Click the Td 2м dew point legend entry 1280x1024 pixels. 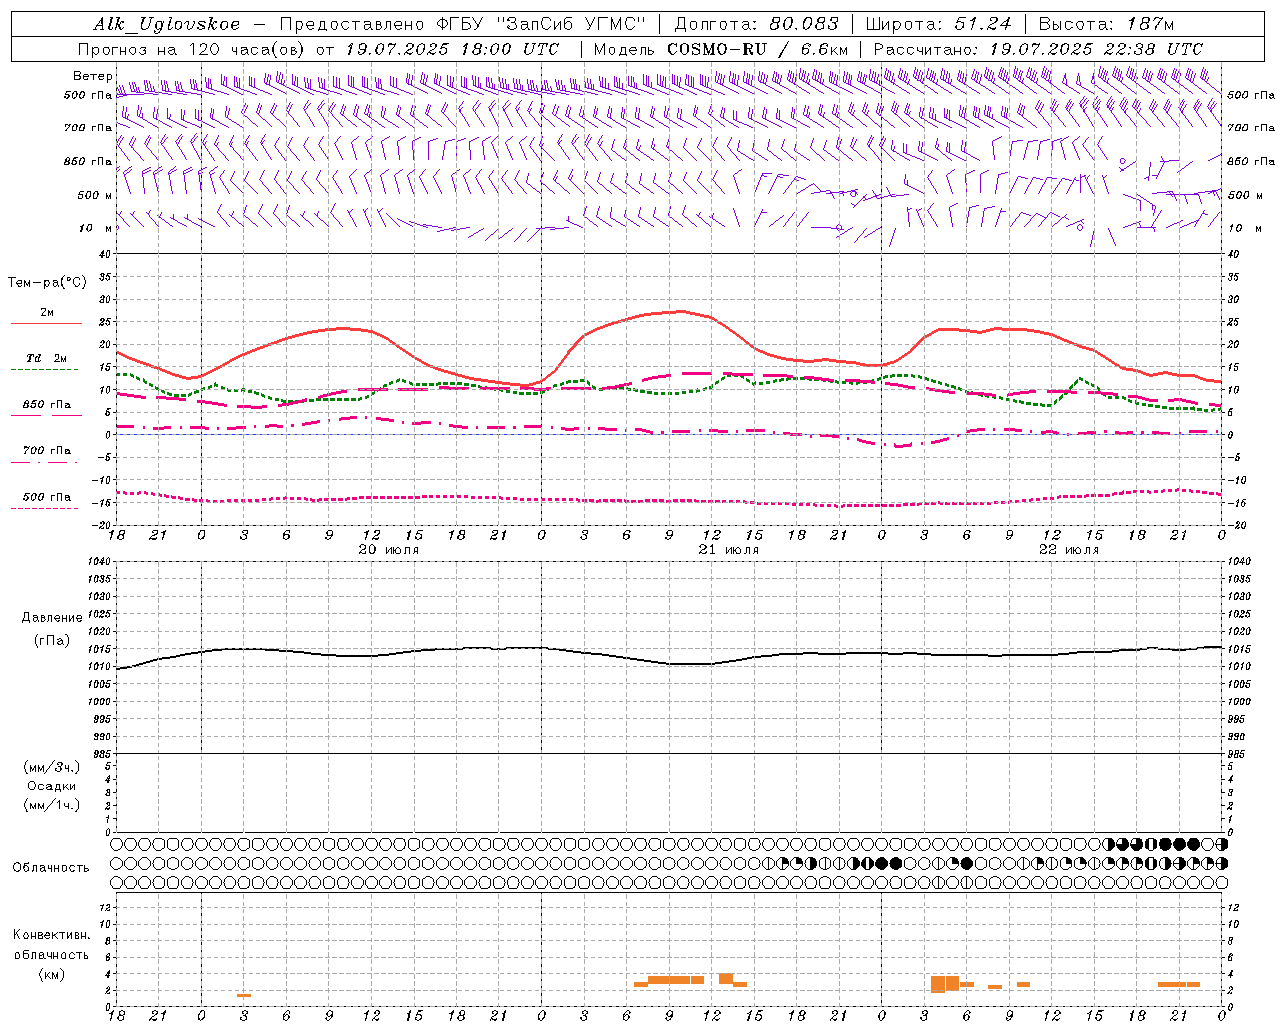click(46, 358)
